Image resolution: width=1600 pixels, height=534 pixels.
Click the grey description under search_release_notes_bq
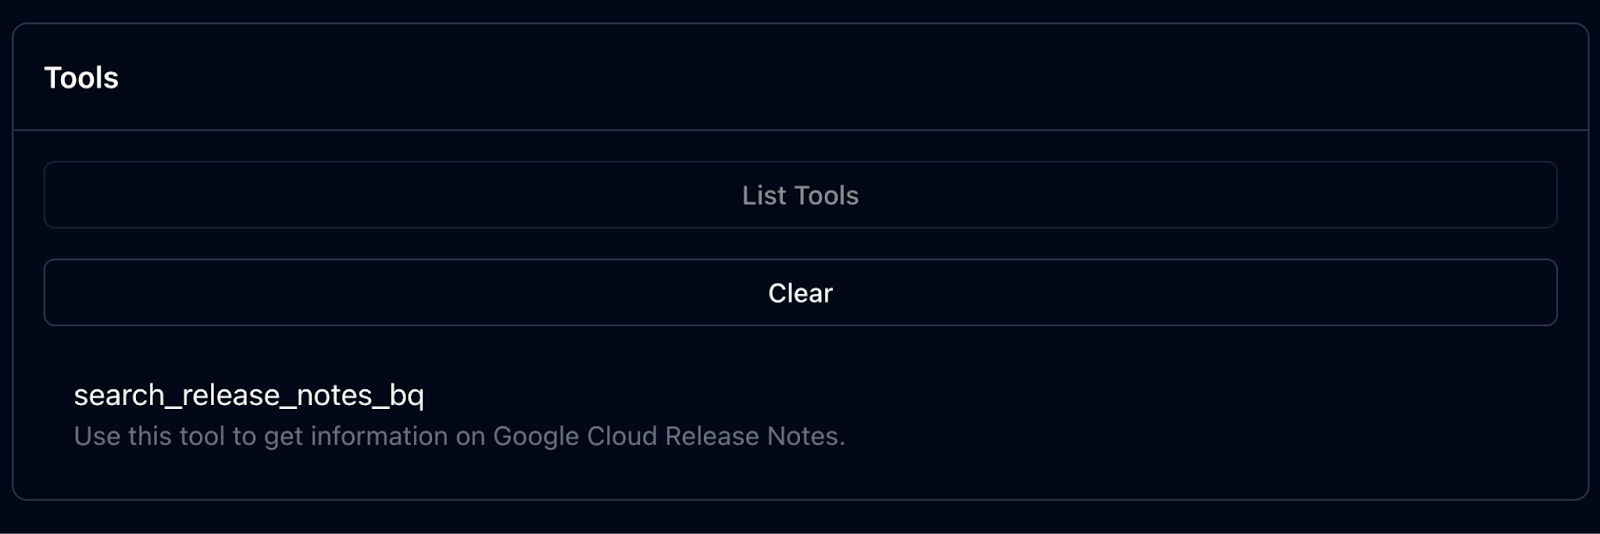459,436
